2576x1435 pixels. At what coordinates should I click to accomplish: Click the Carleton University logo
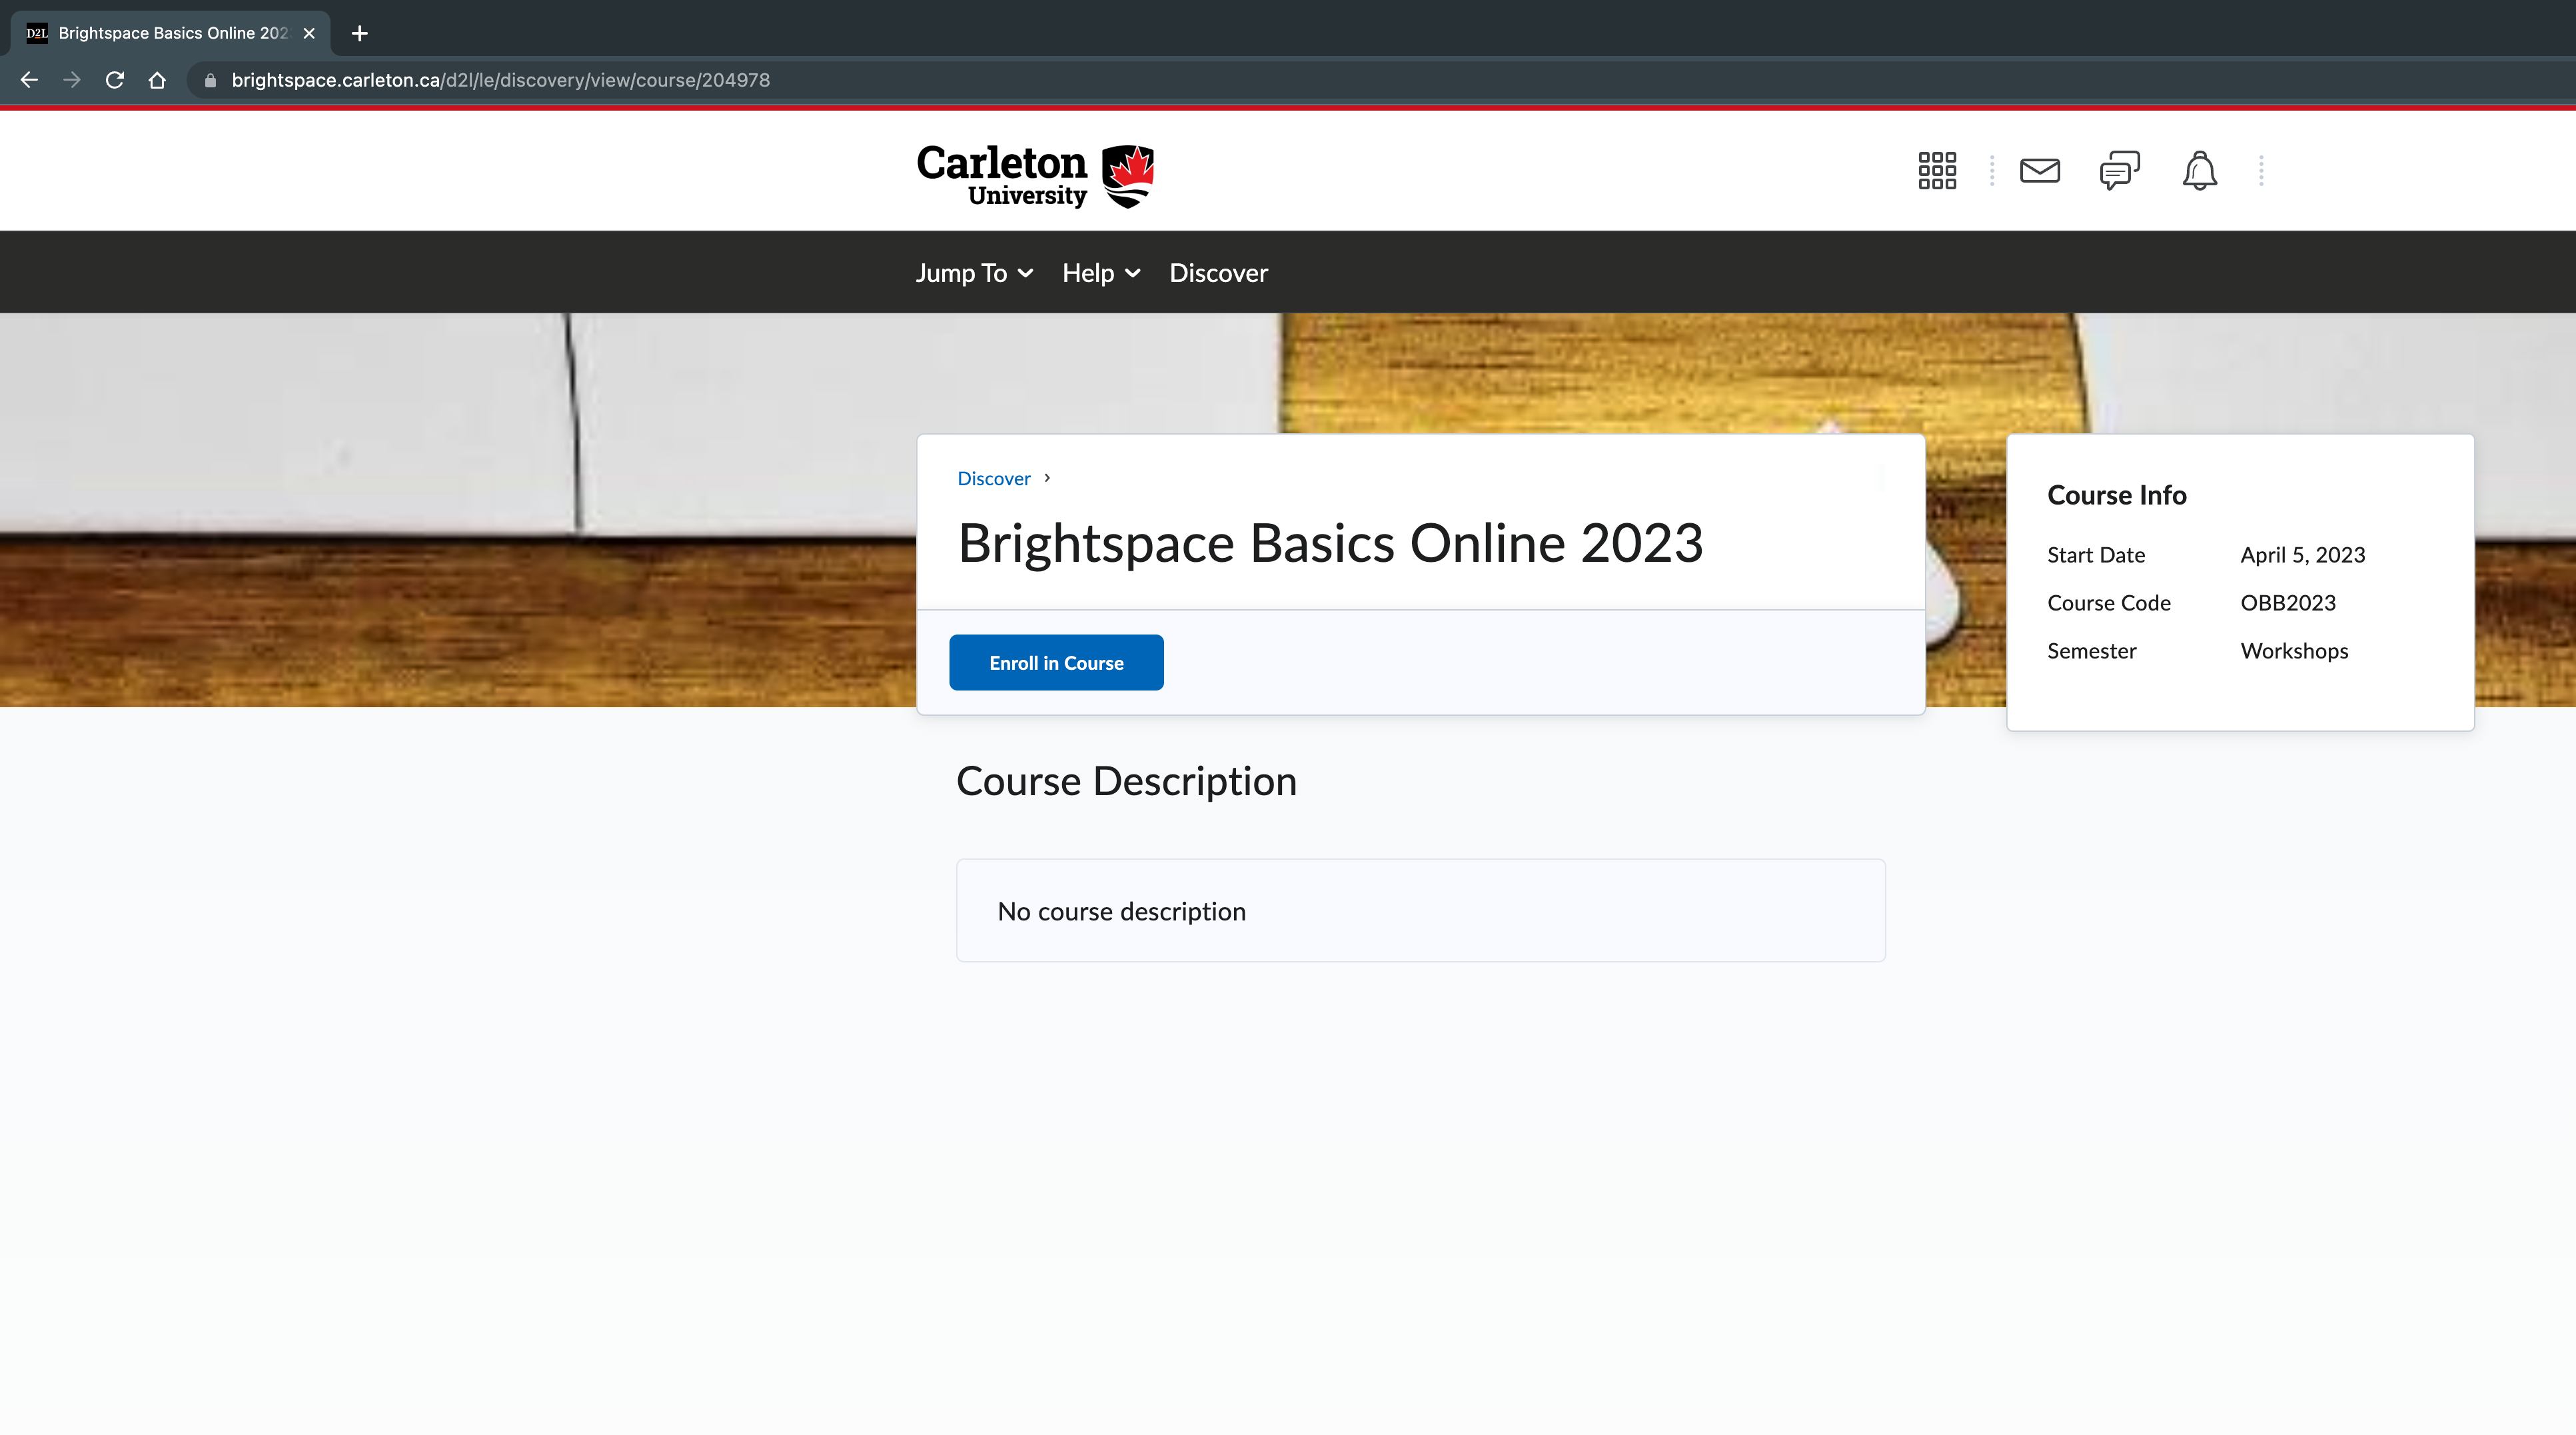point(1035,176)
